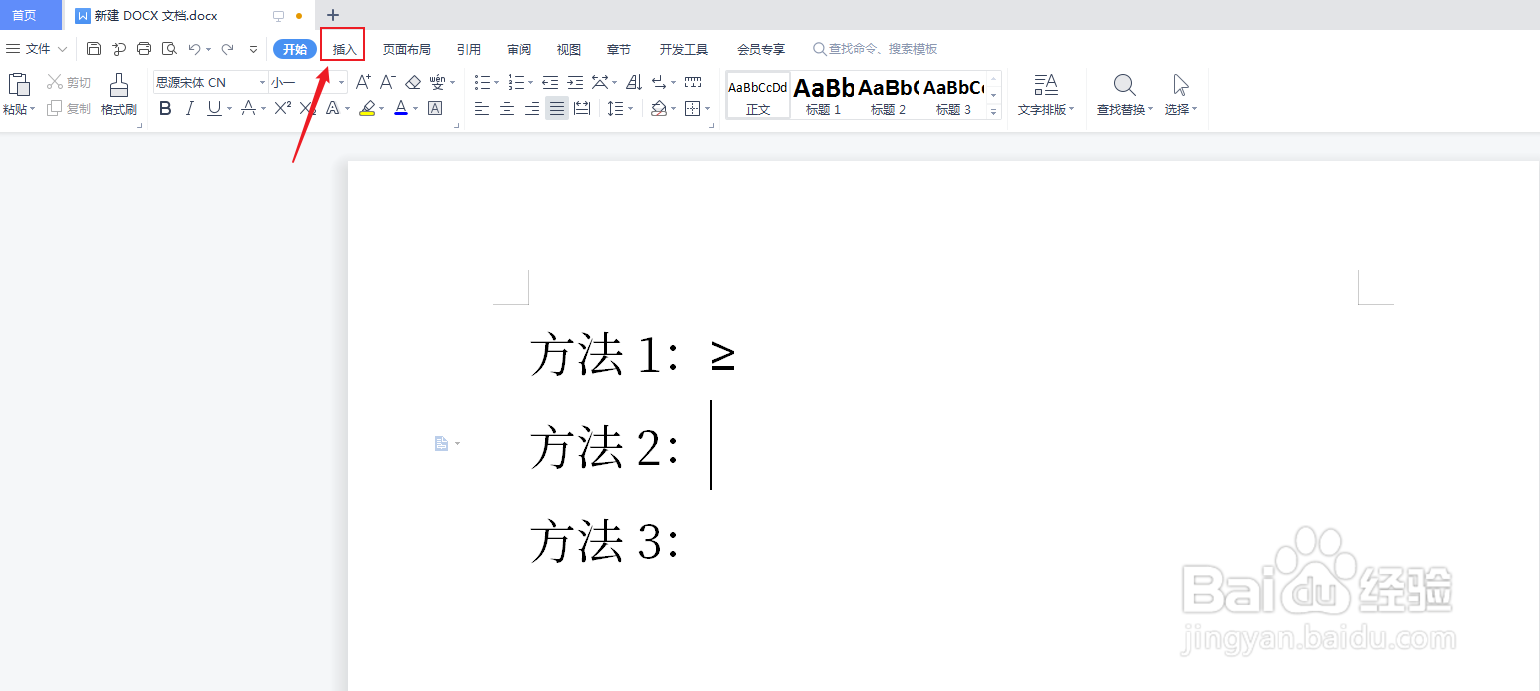Toggle justify alignment for the paragraph
The width and height of the screenshot is (1540, 691).
556,108
